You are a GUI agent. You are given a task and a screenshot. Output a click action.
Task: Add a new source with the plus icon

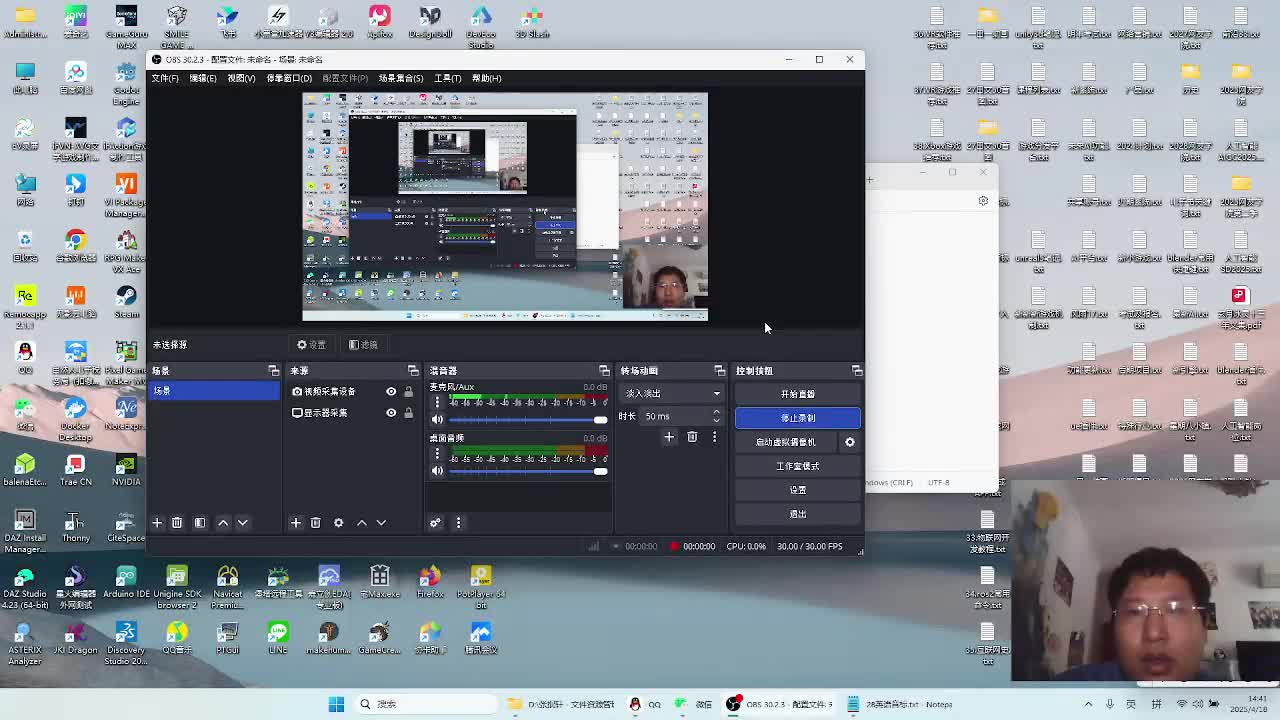click(295, 523)
